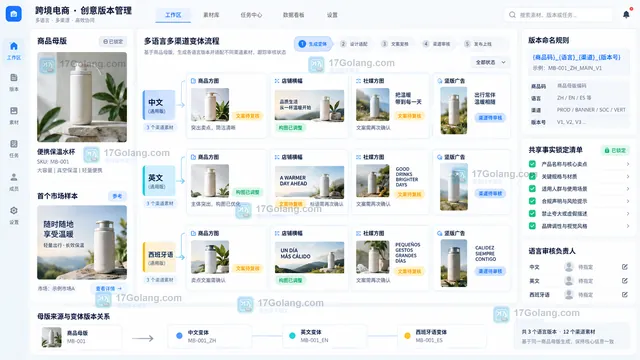The height and width of the screenshot is (360, 640).
Task: Toggle the 适用人群与使用场景 checkbox
Action: (532, 189)
